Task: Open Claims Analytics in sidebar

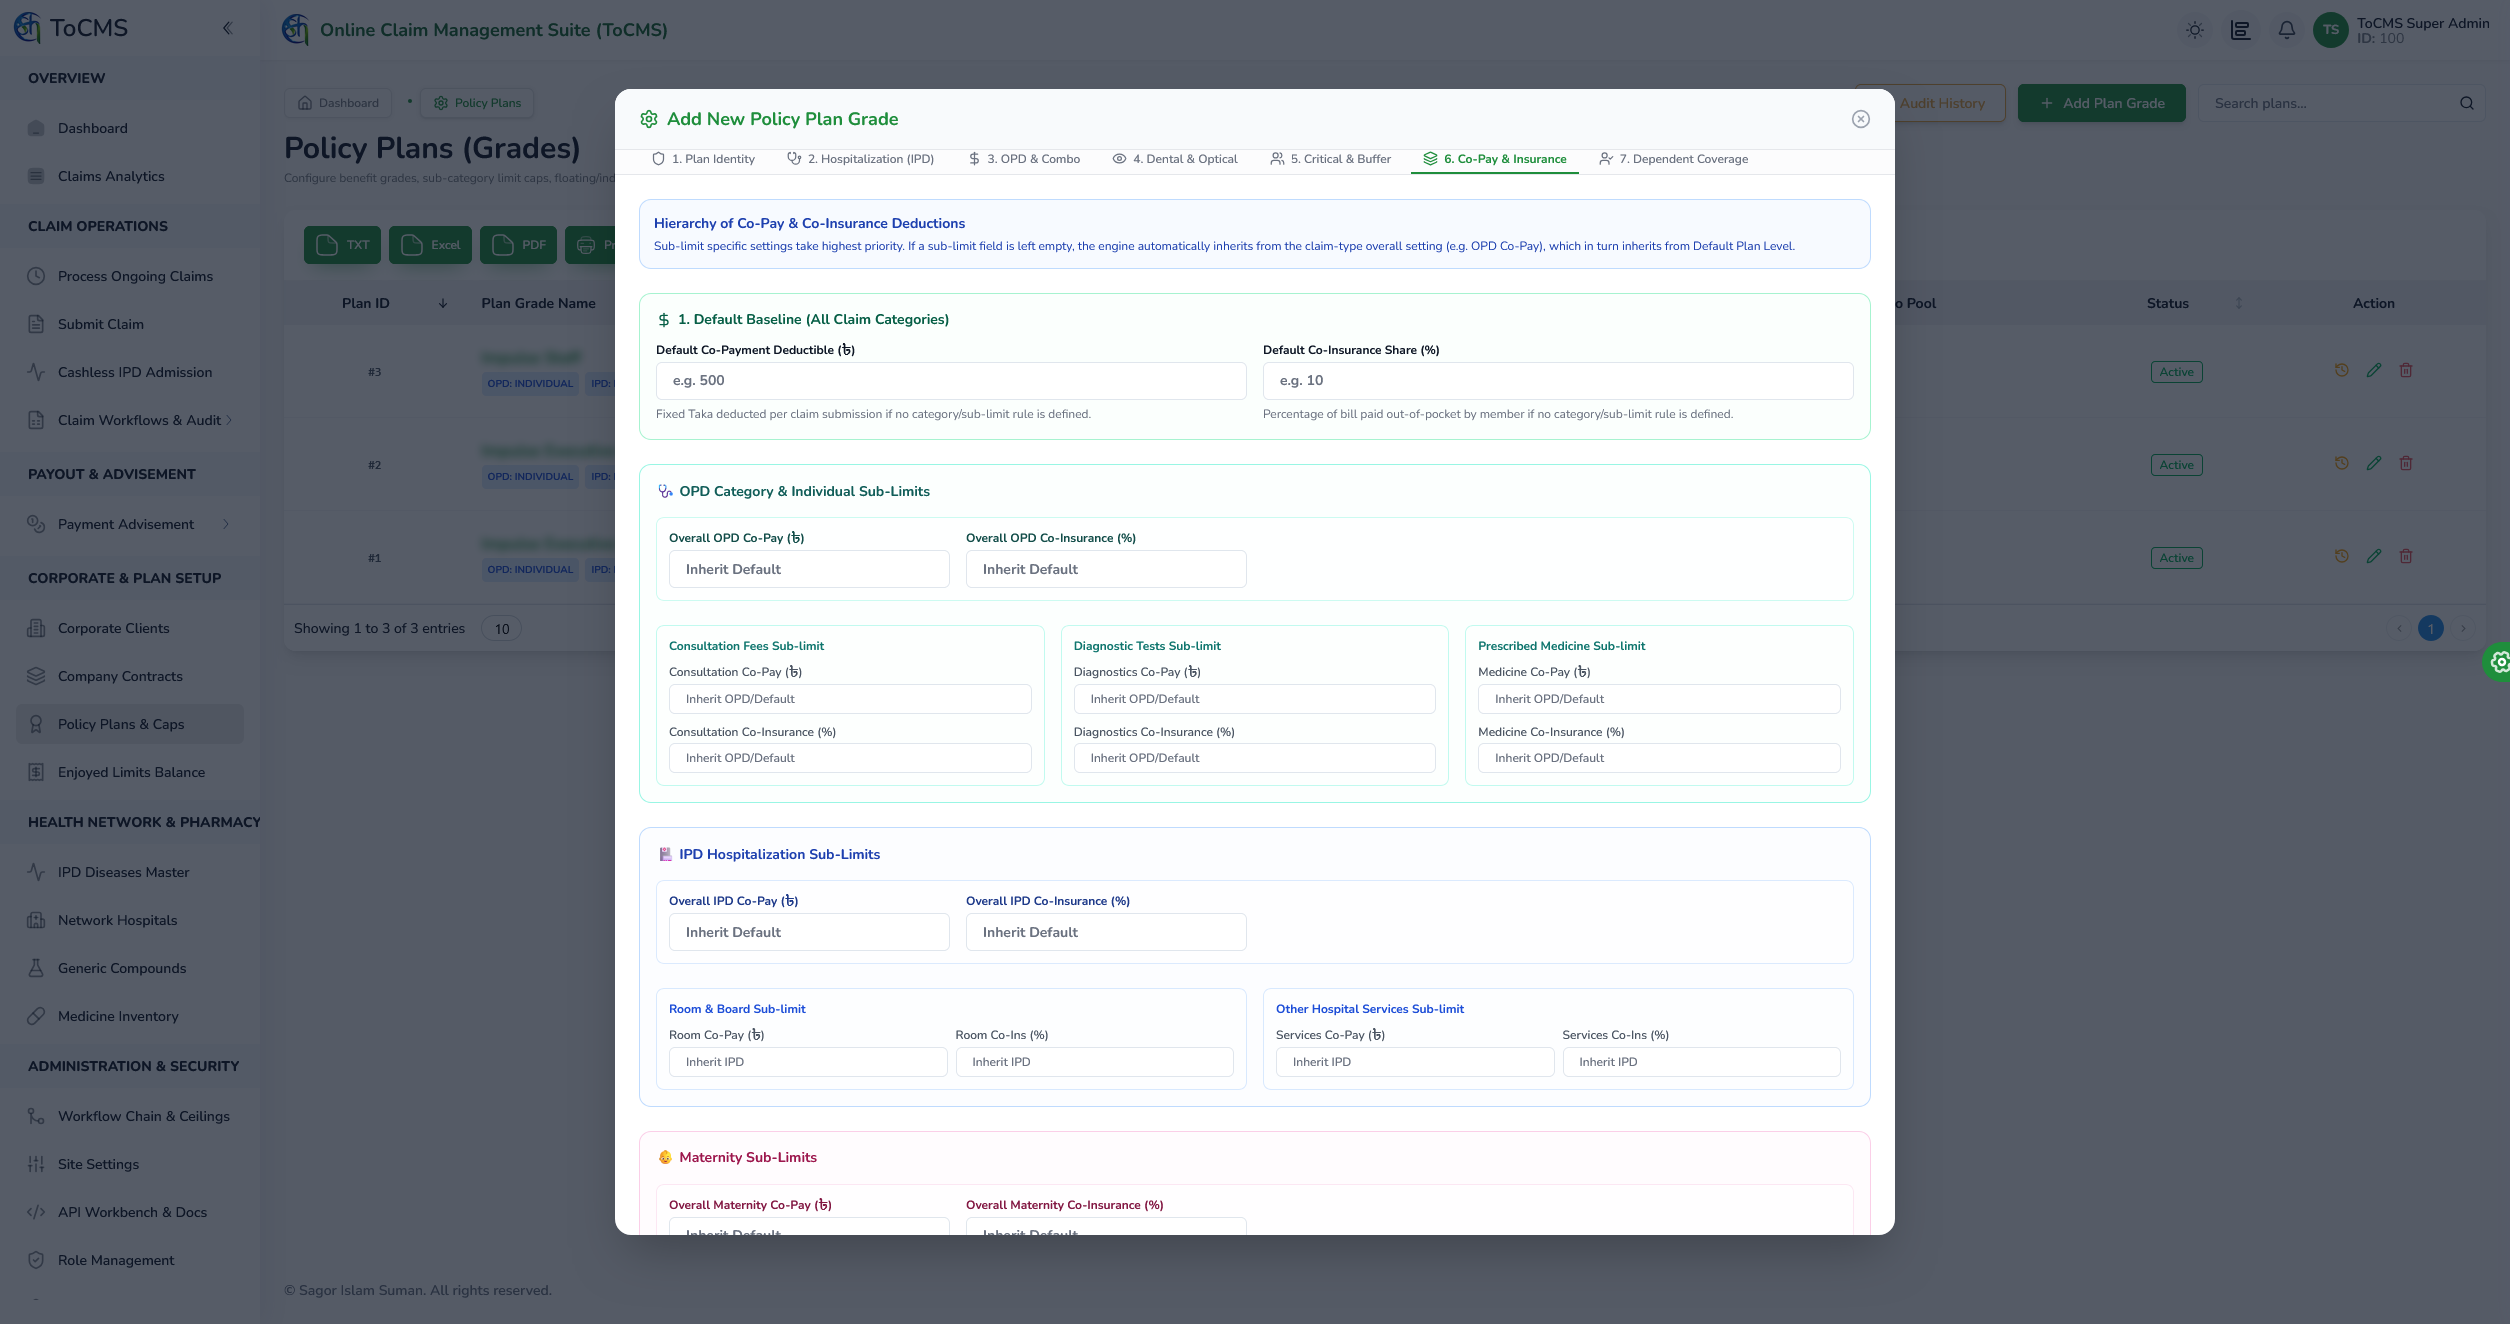Action: pyautogui.click(x=130, y=176)
